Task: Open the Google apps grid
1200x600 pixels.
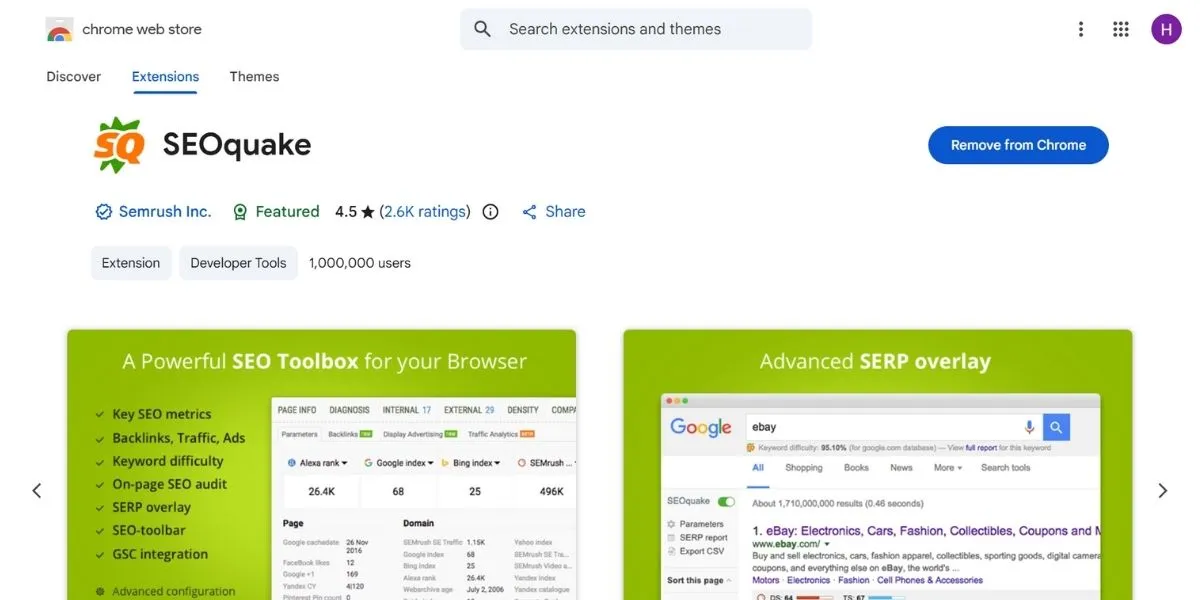Action: pyautogui.click(x=1121, y=29)
